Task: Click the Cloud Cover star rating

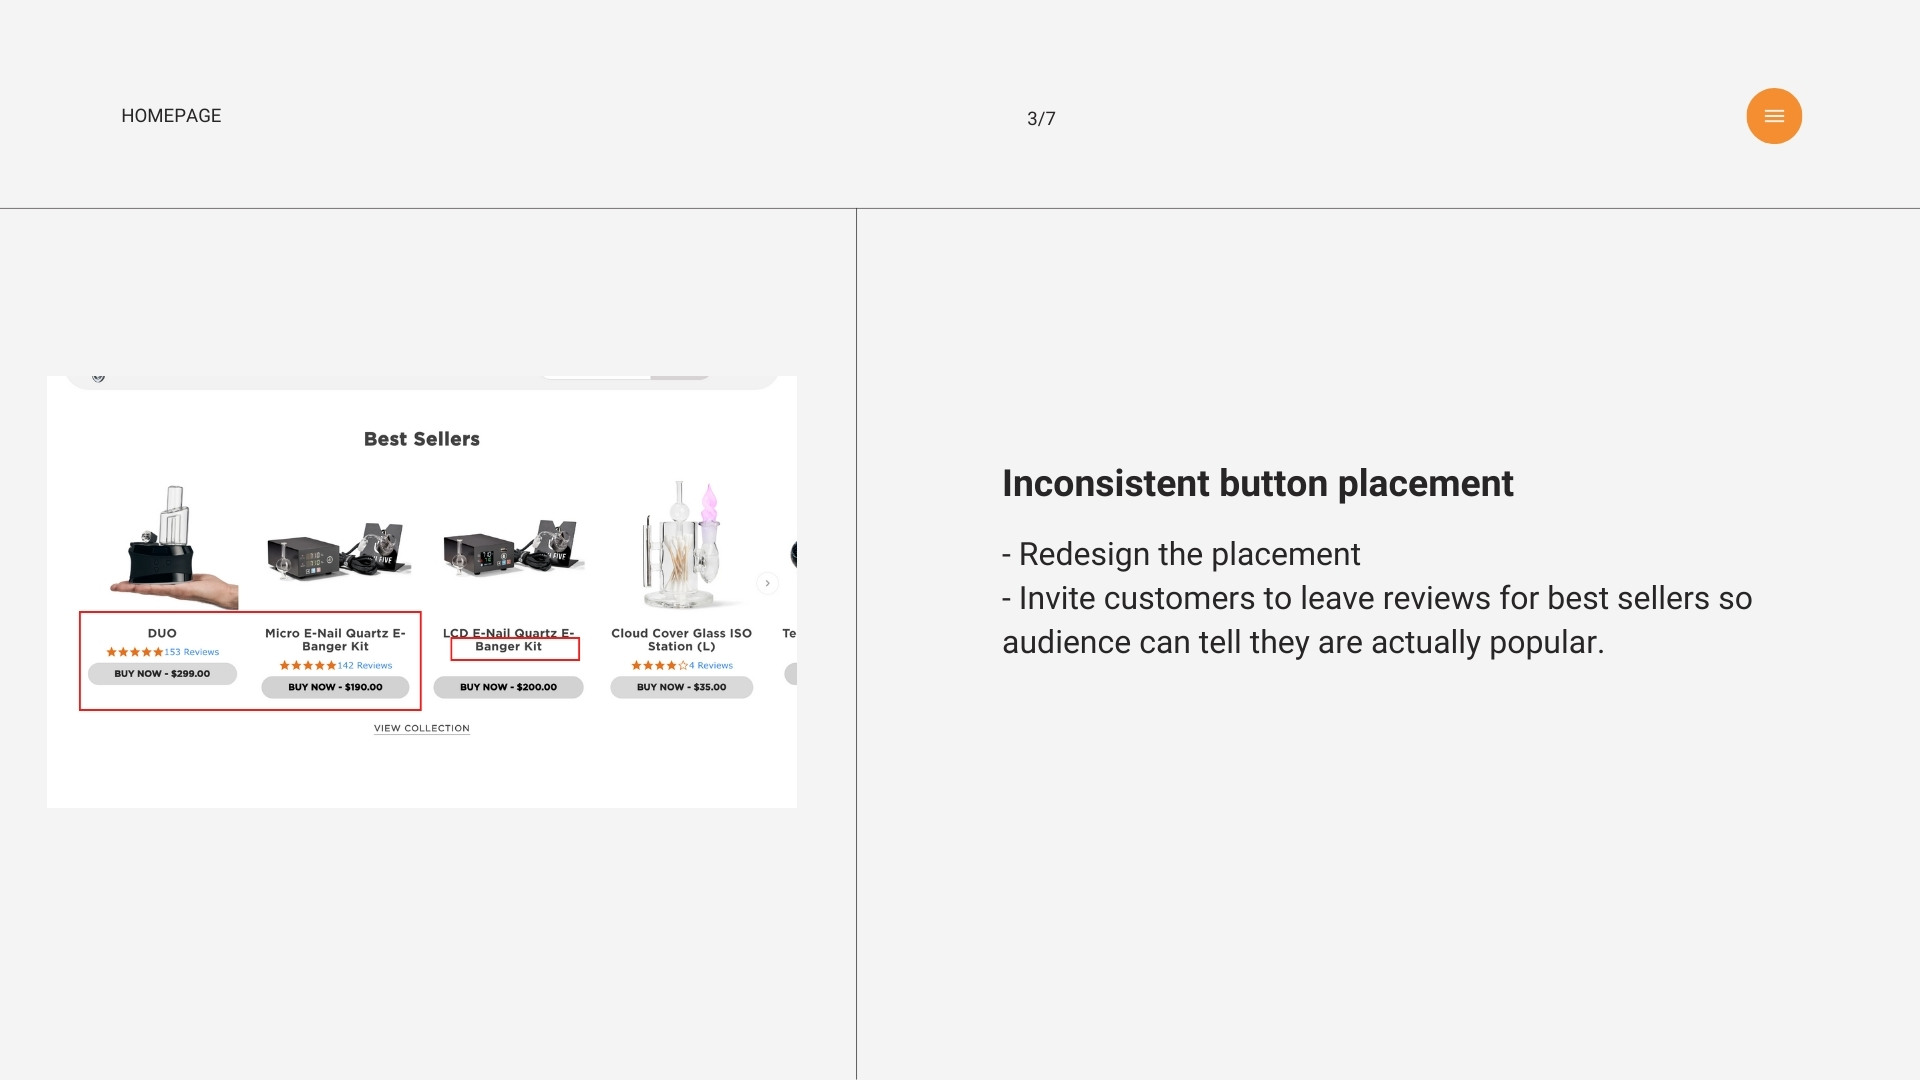Action: (x=659, y=666)
